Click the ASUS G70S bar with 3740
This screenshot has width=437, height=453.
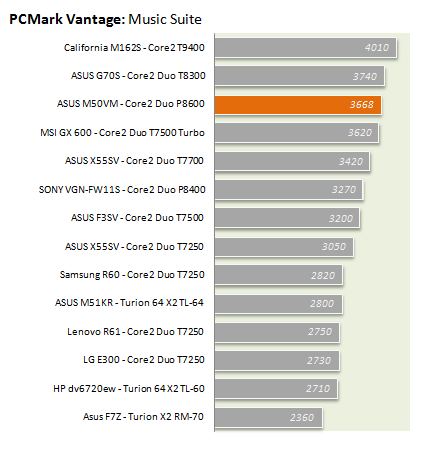pyautogui.click(x=300, y=76)
